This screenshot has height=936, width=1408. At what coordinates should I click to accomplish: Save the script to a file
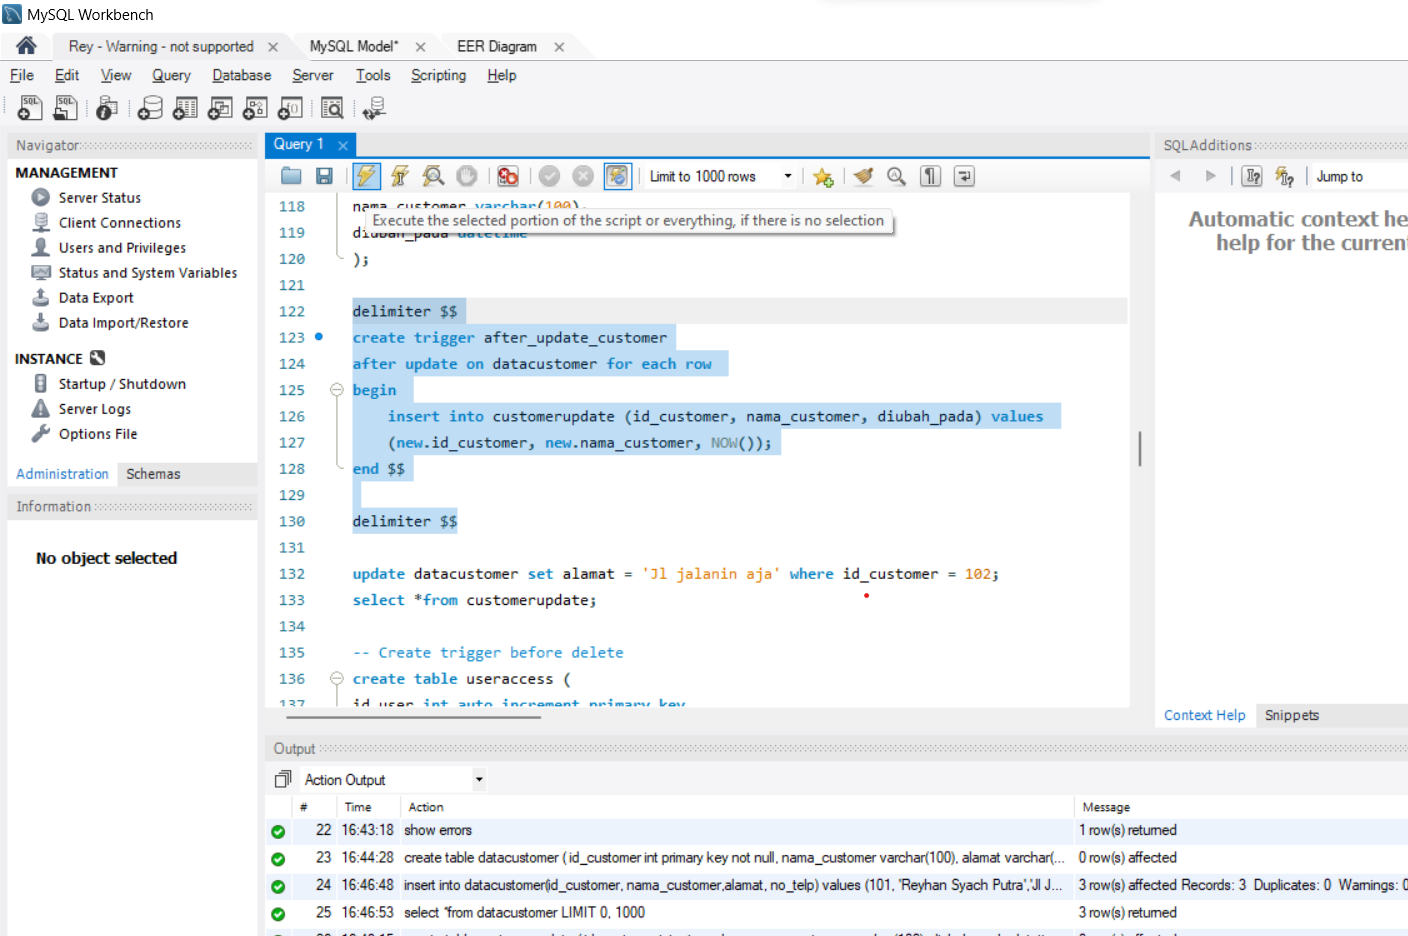[324, 176]
